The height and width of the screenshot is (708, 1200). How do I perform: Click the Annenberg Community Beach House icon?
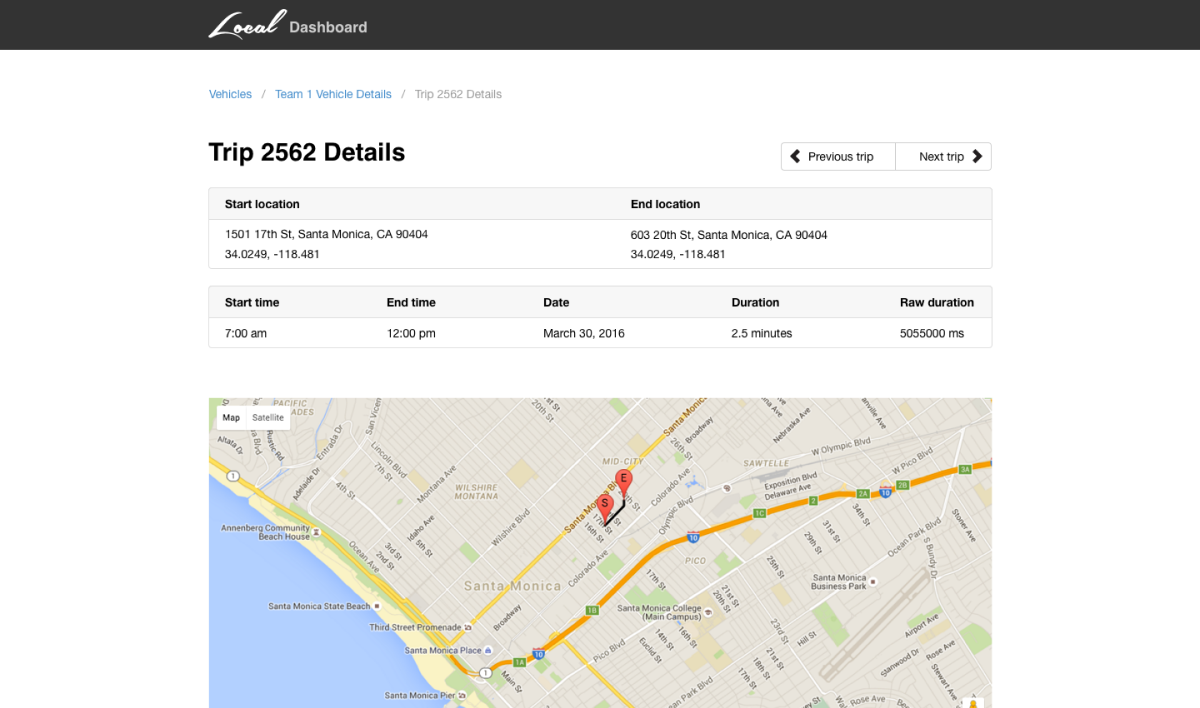click(x=317, y=532)
